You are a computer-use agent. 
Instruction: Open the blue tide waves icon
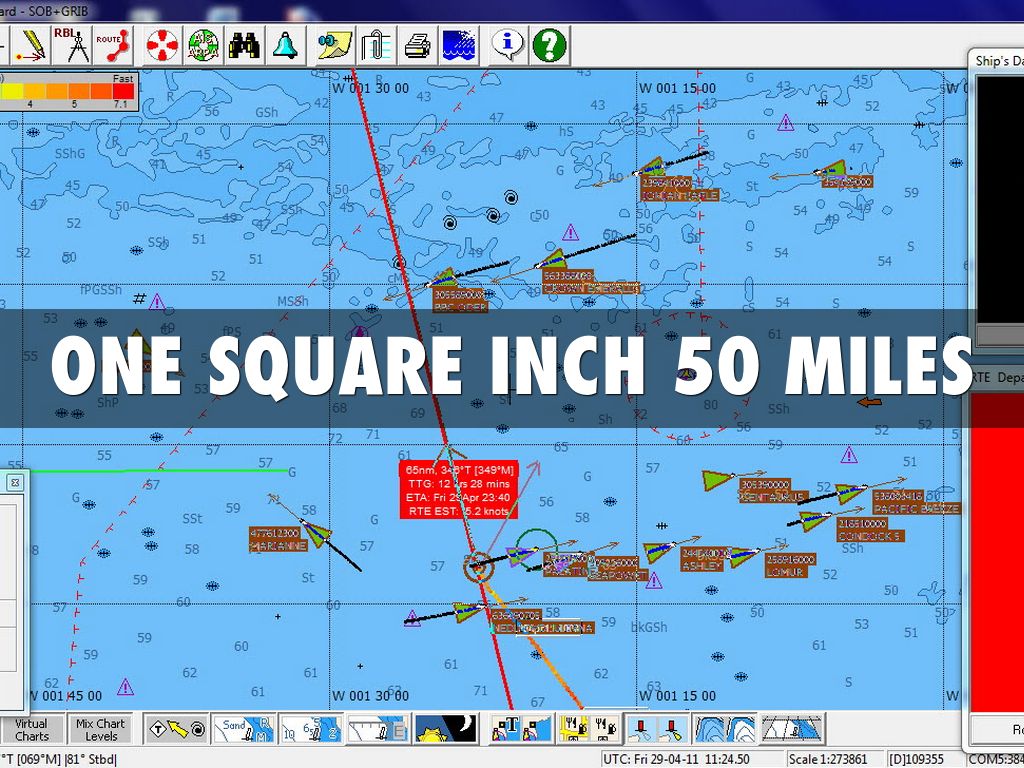(457, 45)
